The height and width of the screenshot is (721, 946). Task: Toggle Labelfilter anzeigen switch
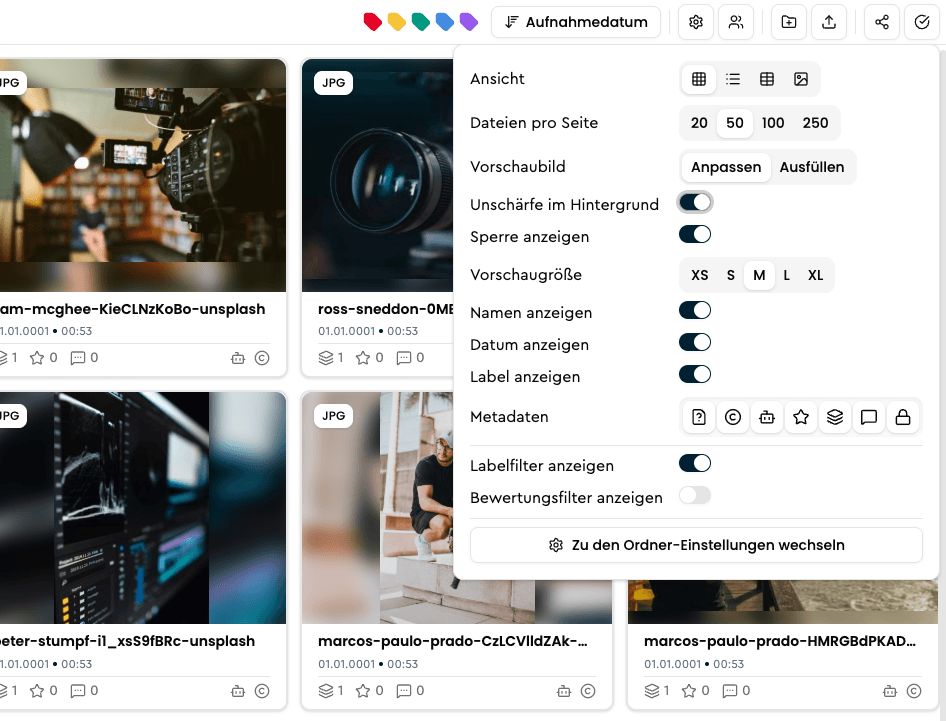pos(695,463)
